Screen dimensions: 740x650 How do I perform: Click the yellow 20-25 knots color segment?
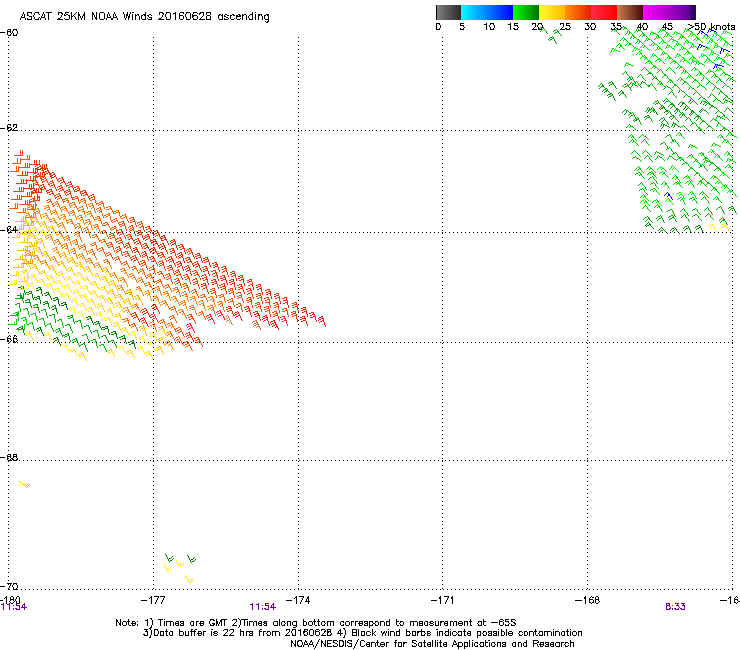[x=552, y=12]
